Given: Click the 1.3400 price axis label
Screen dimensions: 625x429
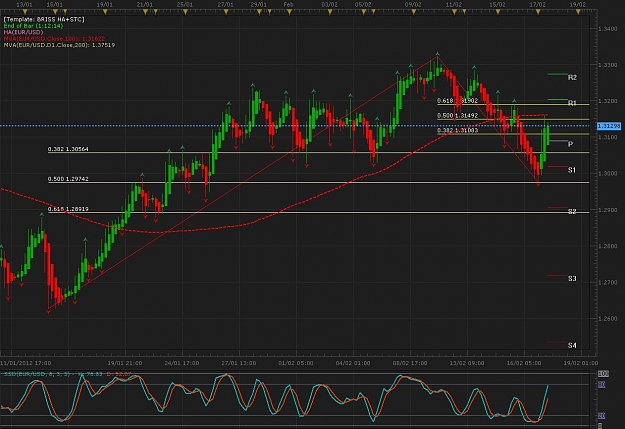Looking at the screenshot, I should (x=608, y=29).
